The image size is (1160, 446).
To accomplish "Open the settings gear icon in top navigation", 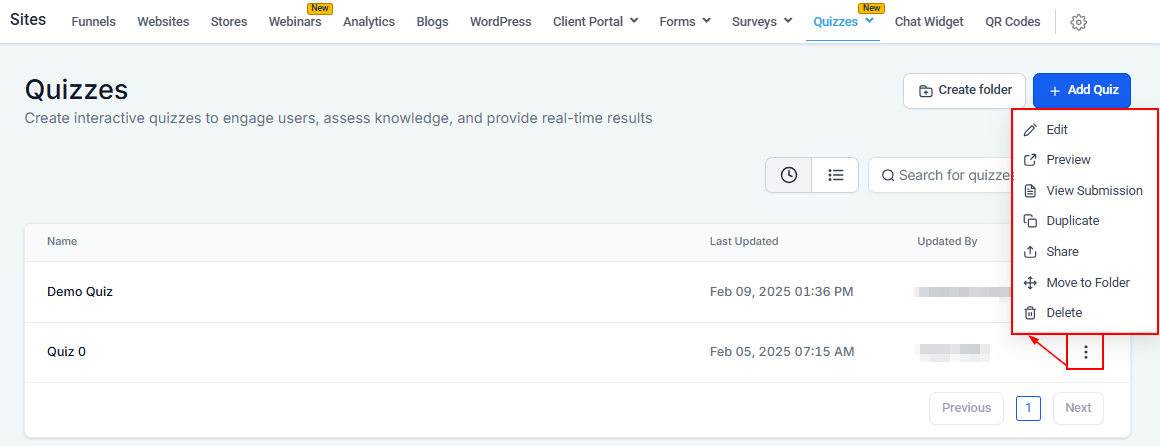I will tap(1078, 22).
